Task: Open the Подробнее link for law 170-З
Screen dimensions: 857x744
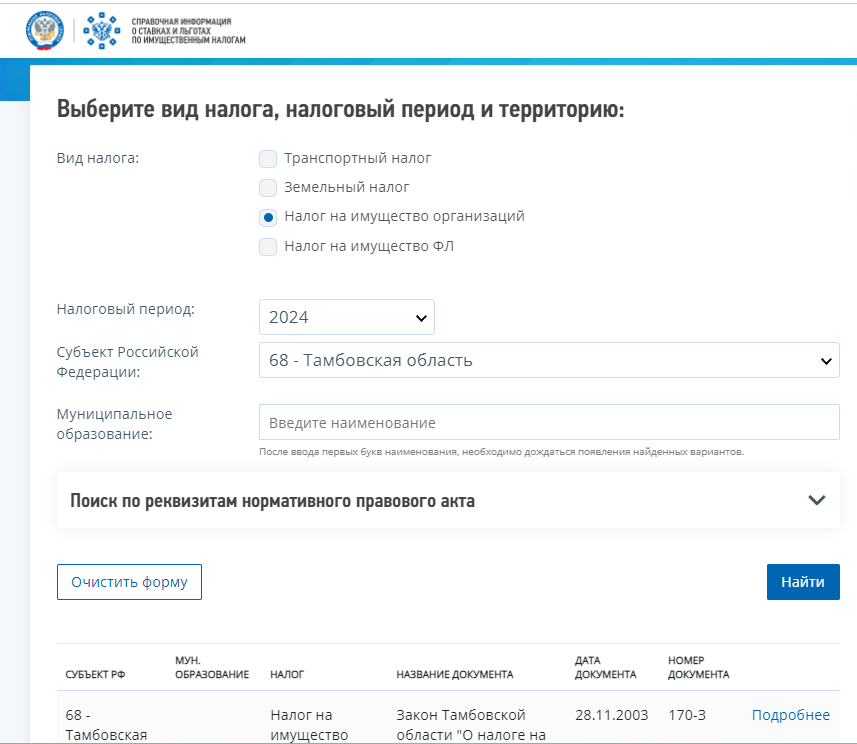Action: [790, 715]
